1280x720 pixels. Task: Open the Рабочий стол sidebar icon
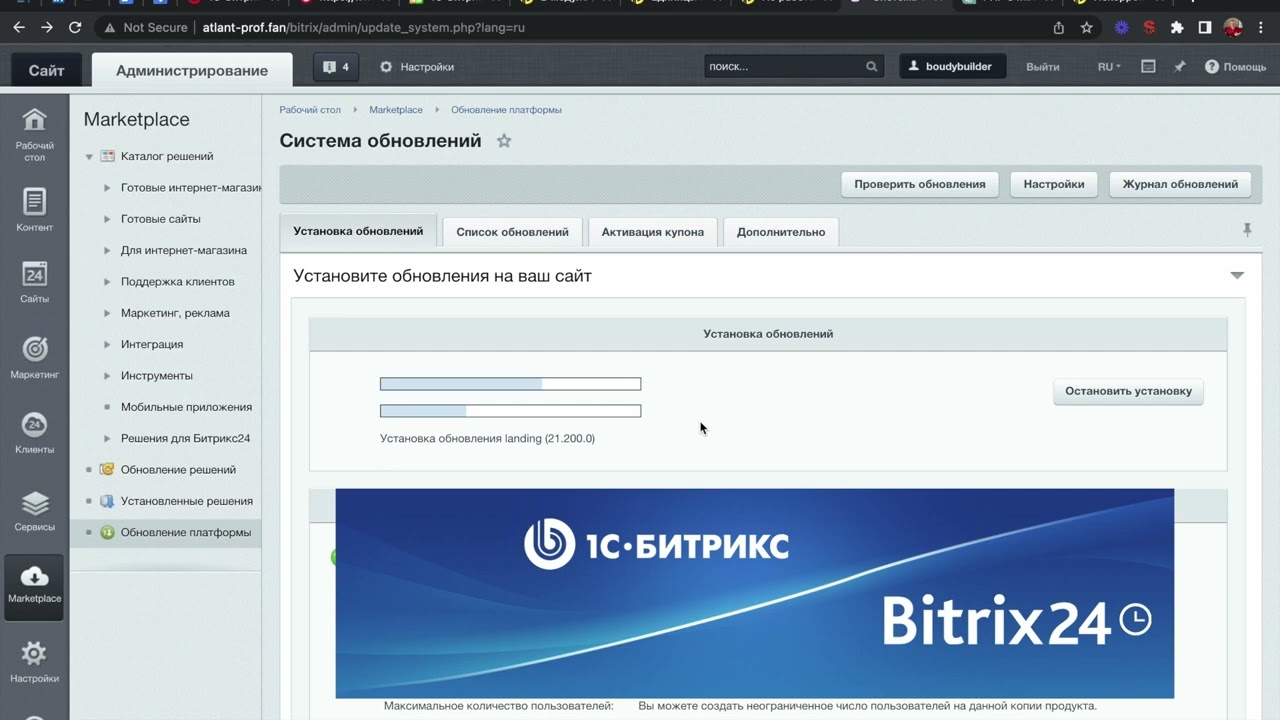pos(34,134)
